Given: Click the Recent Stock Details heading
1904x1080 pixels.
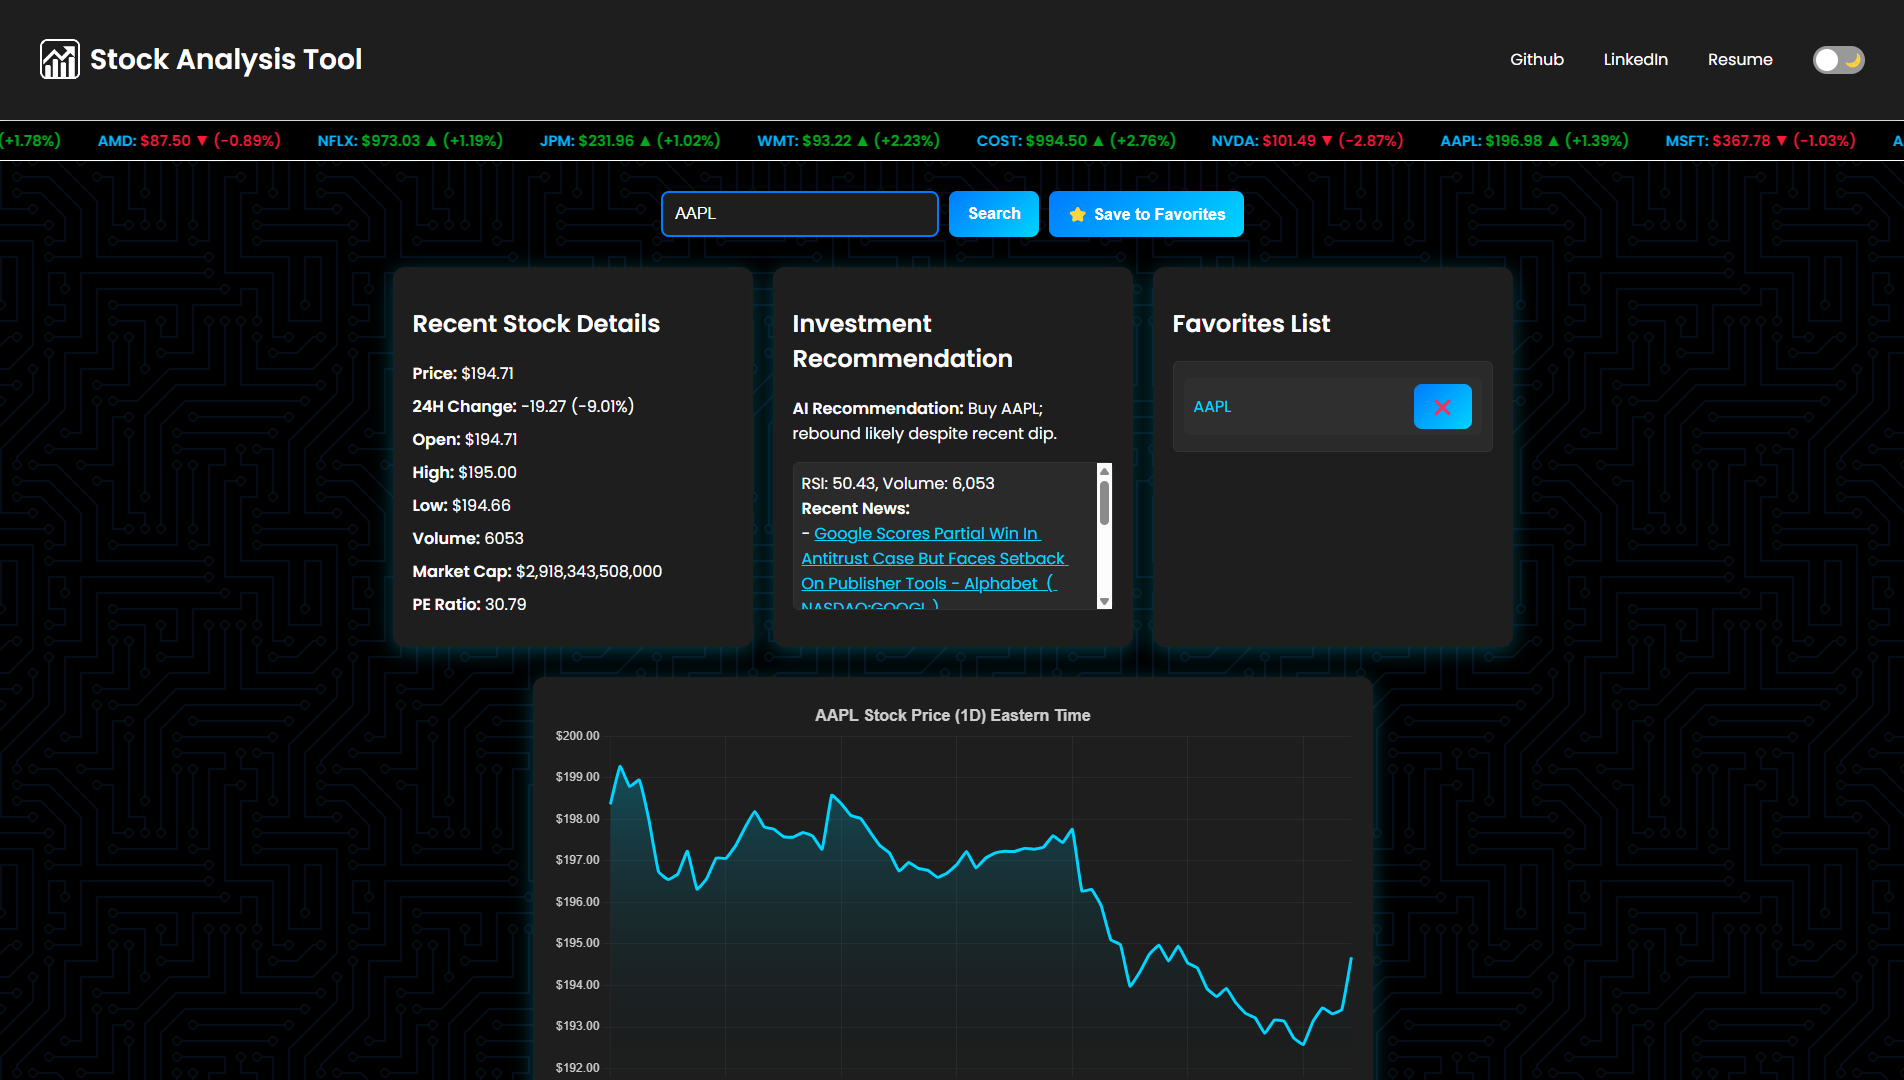Looking at the screenshot, I should (536, 324).
